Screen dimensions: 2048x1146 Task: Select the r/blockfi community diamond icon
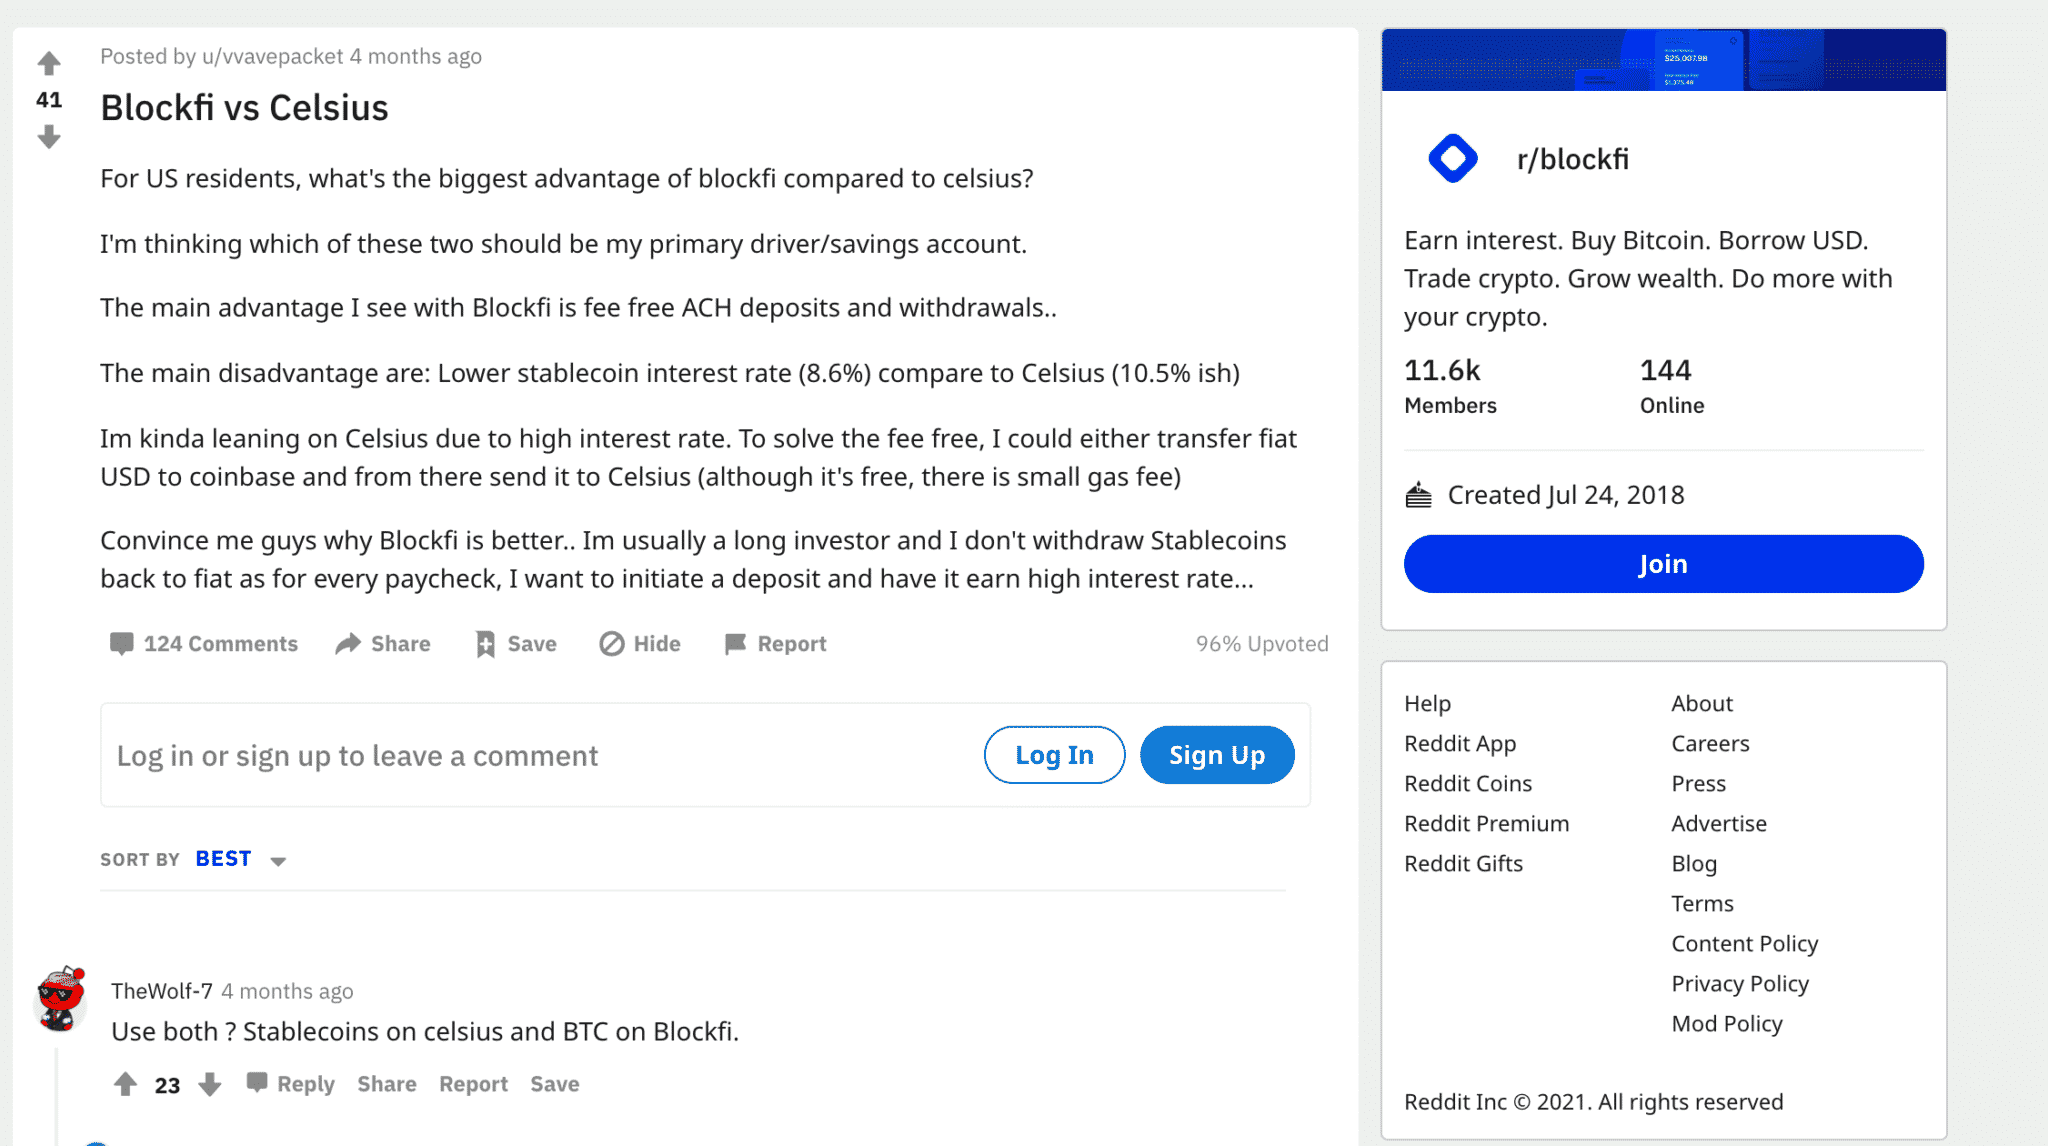click(1452, 158)
